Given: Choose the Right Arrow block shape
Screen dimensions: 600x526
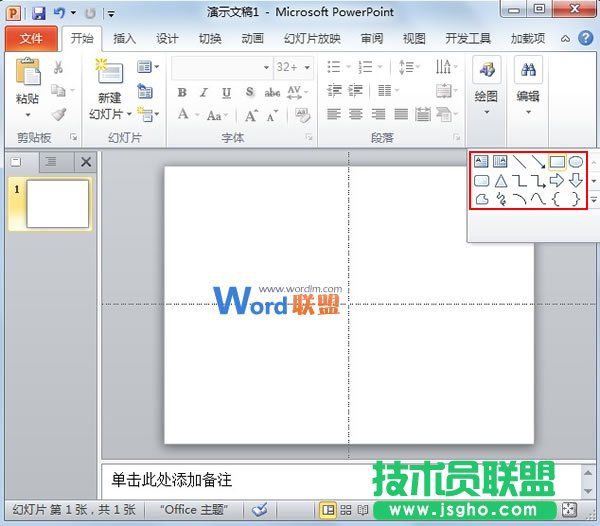Looking at the screenshot, I should [x=557, y=180].
